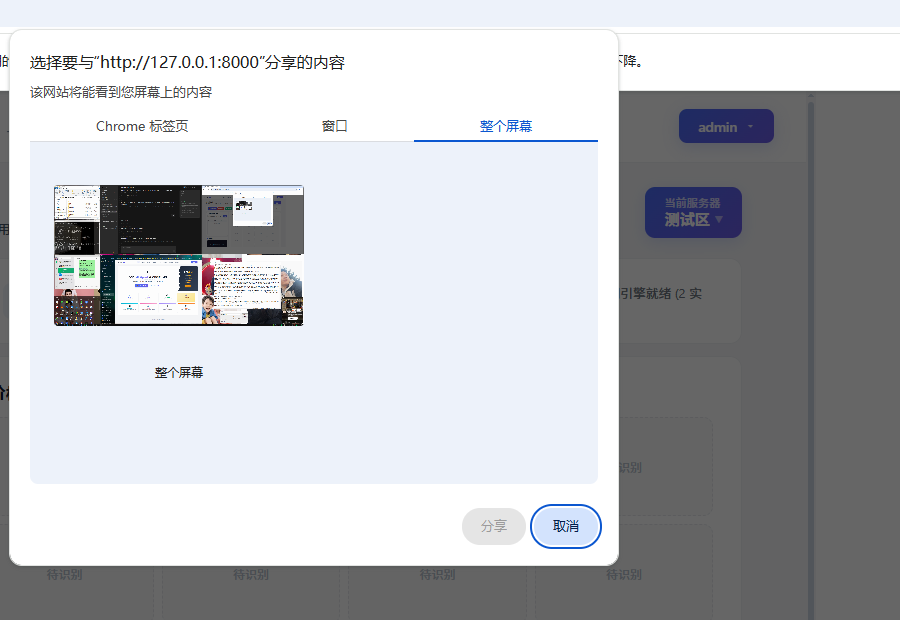
Task: Select the 整个屏幕 tab
Action: coord(506,126)
